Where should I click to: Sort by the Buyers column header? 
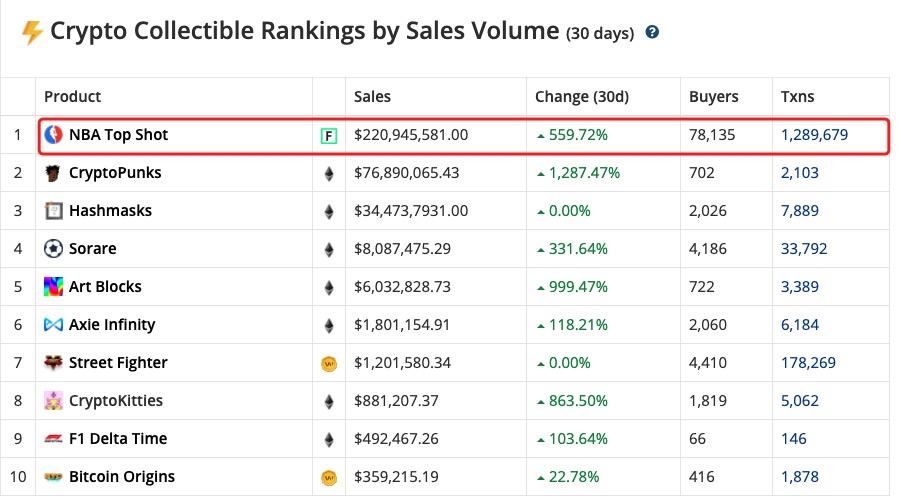[x=713, y=97]
